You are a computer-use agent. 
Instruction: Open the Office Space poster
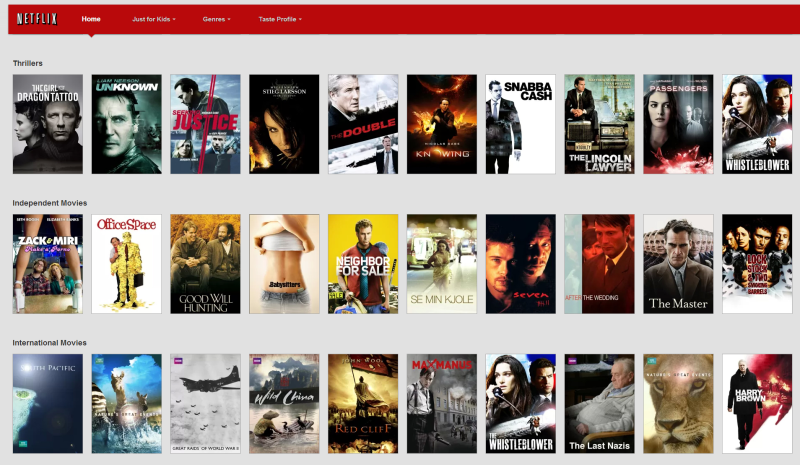click(x=127, y=264)
